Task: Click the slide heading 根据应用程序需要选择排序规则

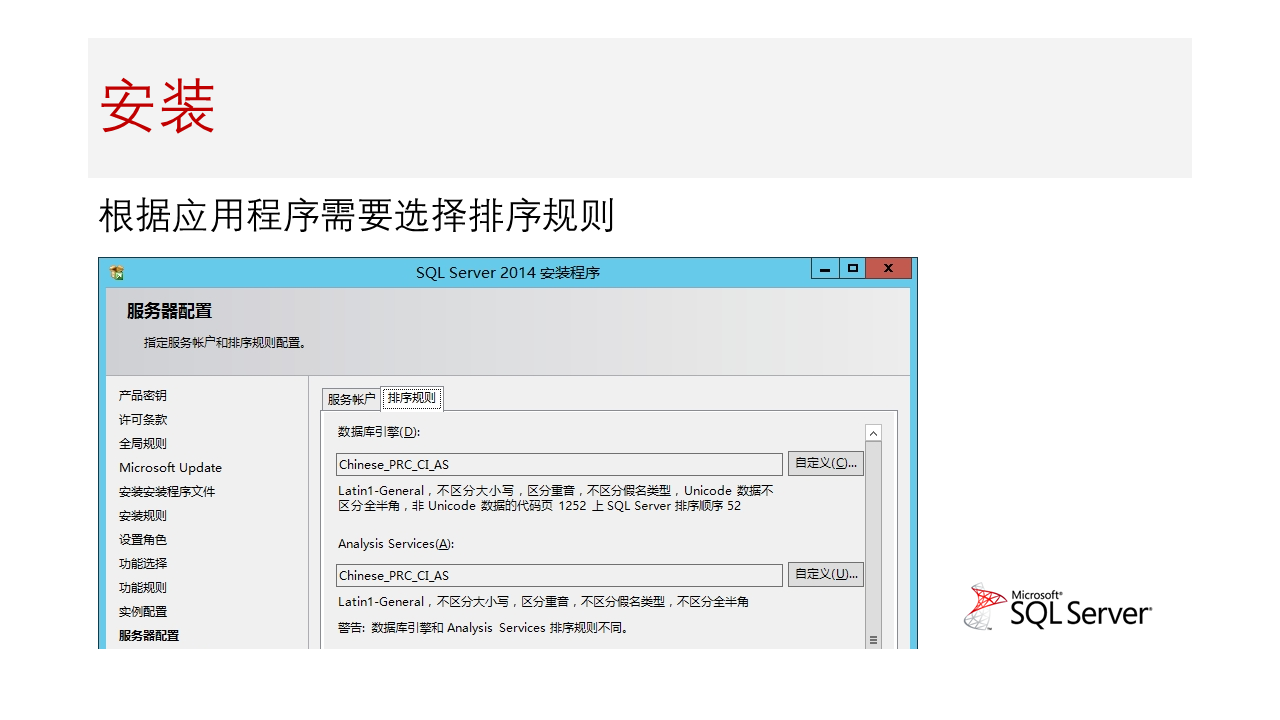Action: (357, 215)
